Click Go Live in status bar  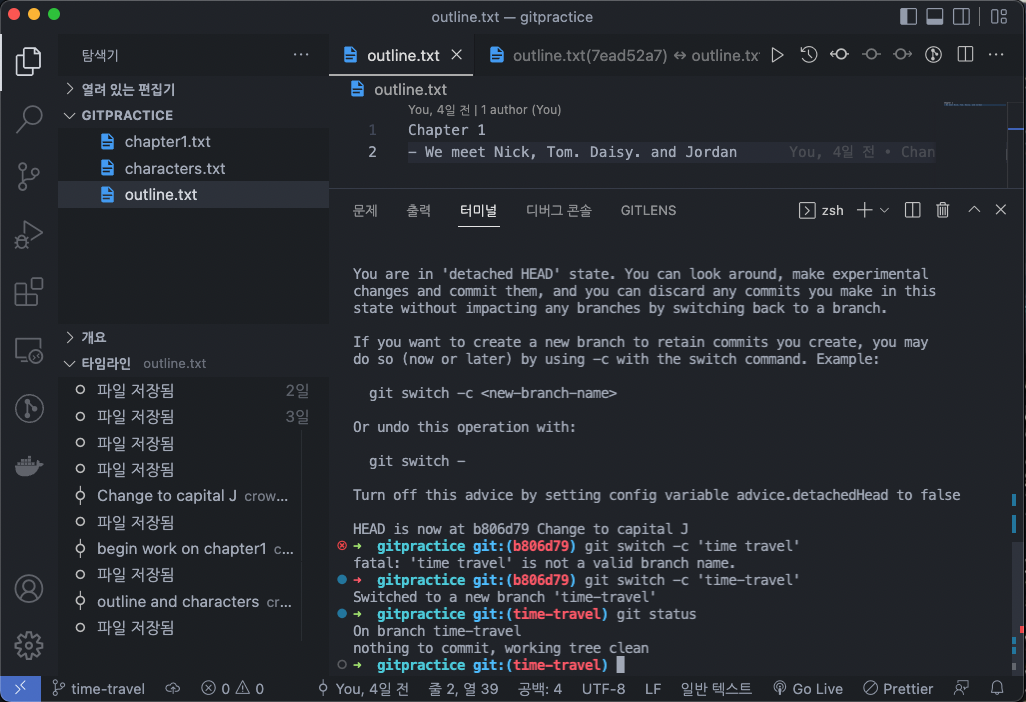coord(808,688)
